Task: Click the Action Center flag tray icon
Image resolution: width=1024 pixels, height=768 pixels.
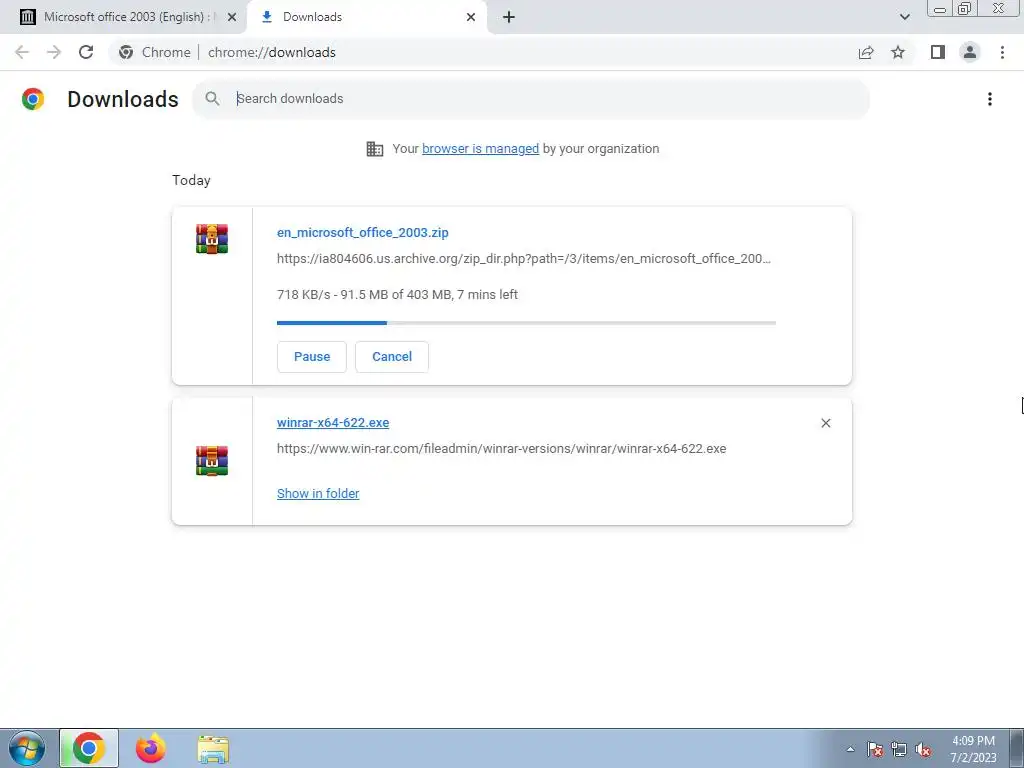Action: click(x=875, y=749)
